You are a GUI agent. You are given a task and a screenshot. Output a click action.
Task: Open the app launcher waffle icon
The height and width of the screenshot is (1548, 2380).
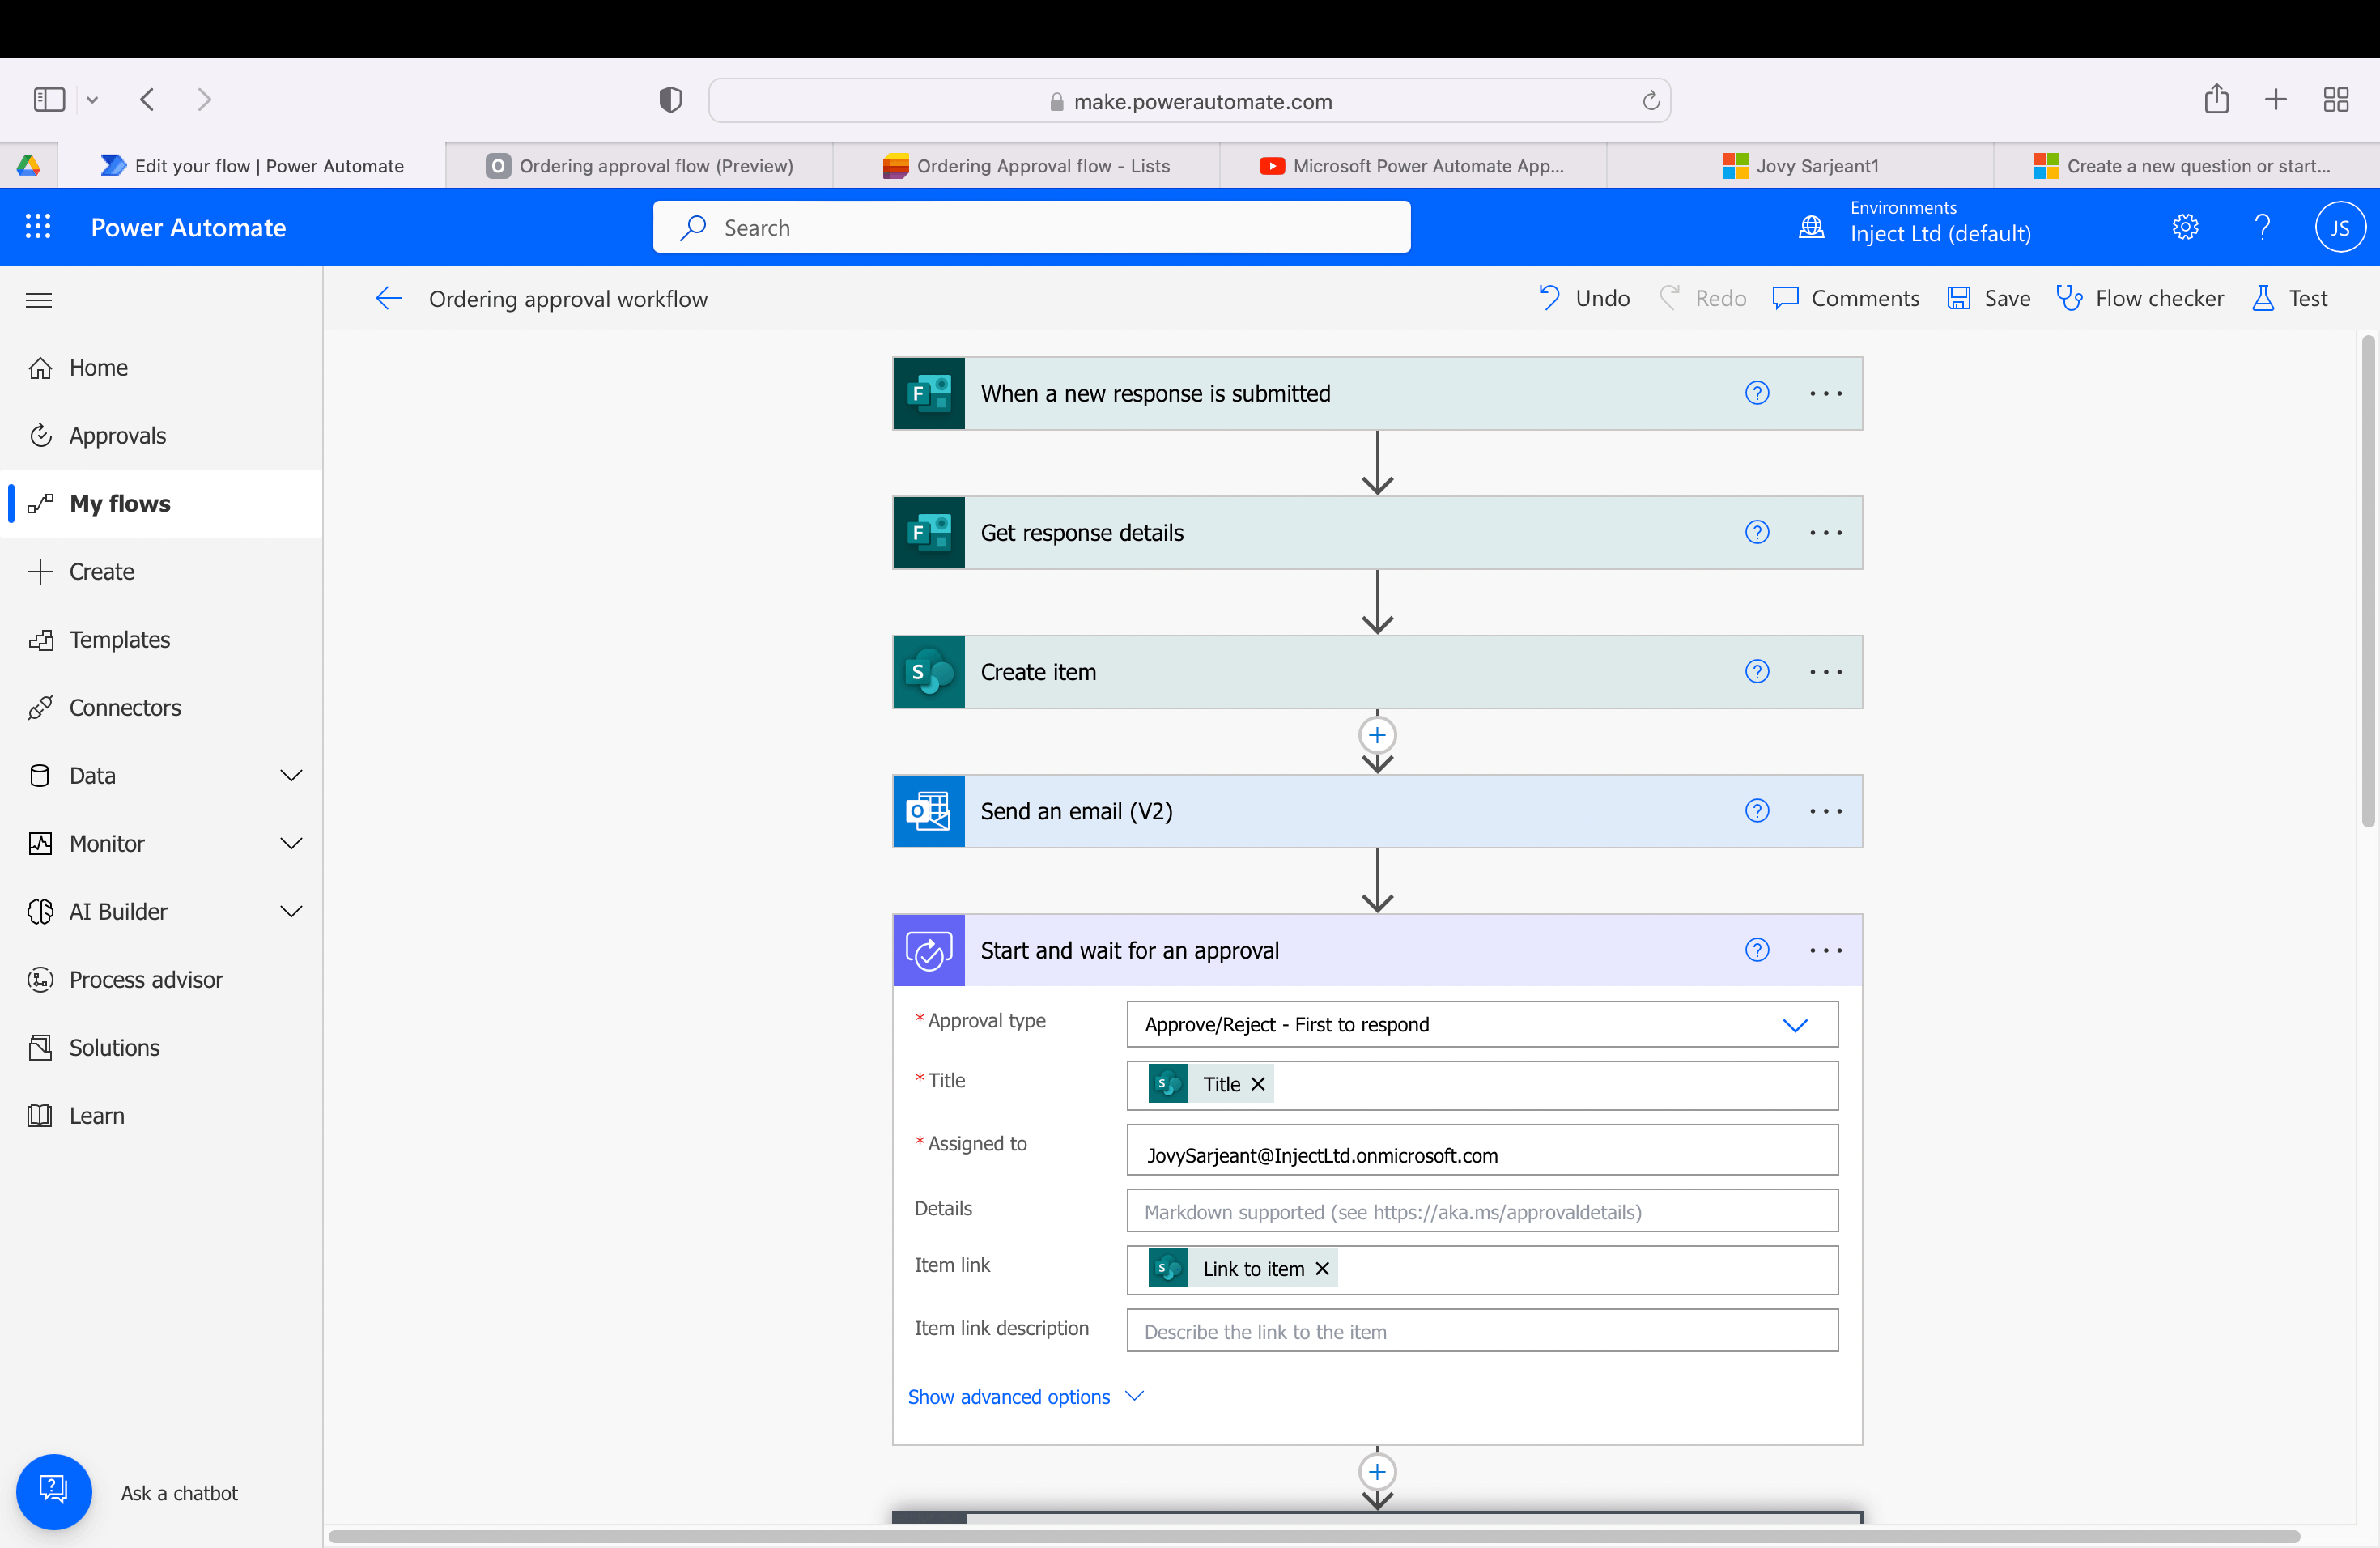click(x=38, y=227)
